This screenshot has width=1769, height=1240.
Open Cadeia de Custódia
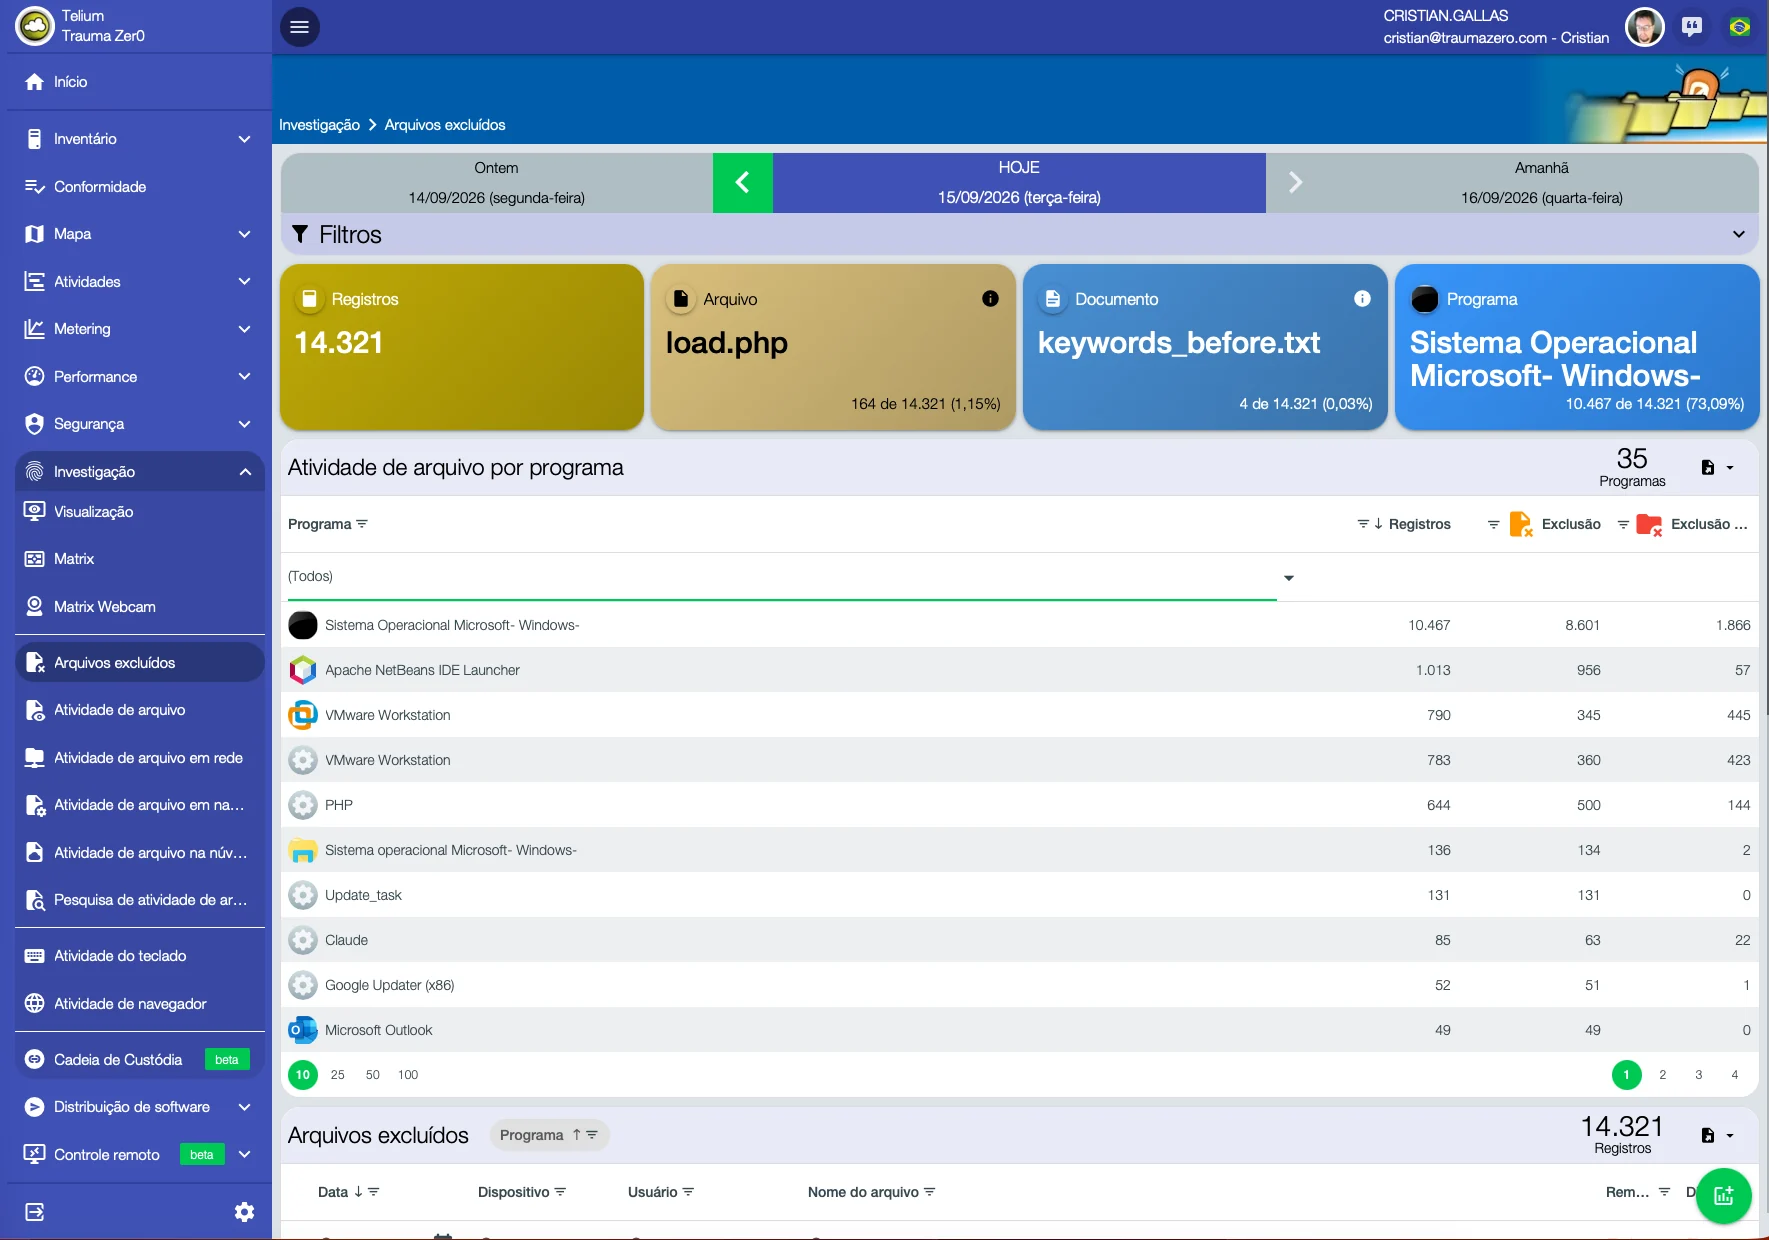(x=140, y=1060)
